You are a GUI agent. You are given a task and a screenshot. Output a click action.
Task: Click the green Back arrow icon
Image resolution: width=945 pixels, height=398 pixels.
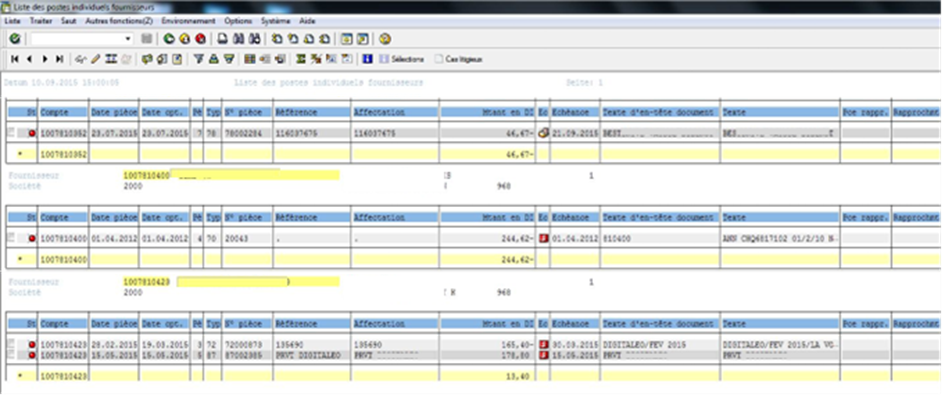coord(169,39)
